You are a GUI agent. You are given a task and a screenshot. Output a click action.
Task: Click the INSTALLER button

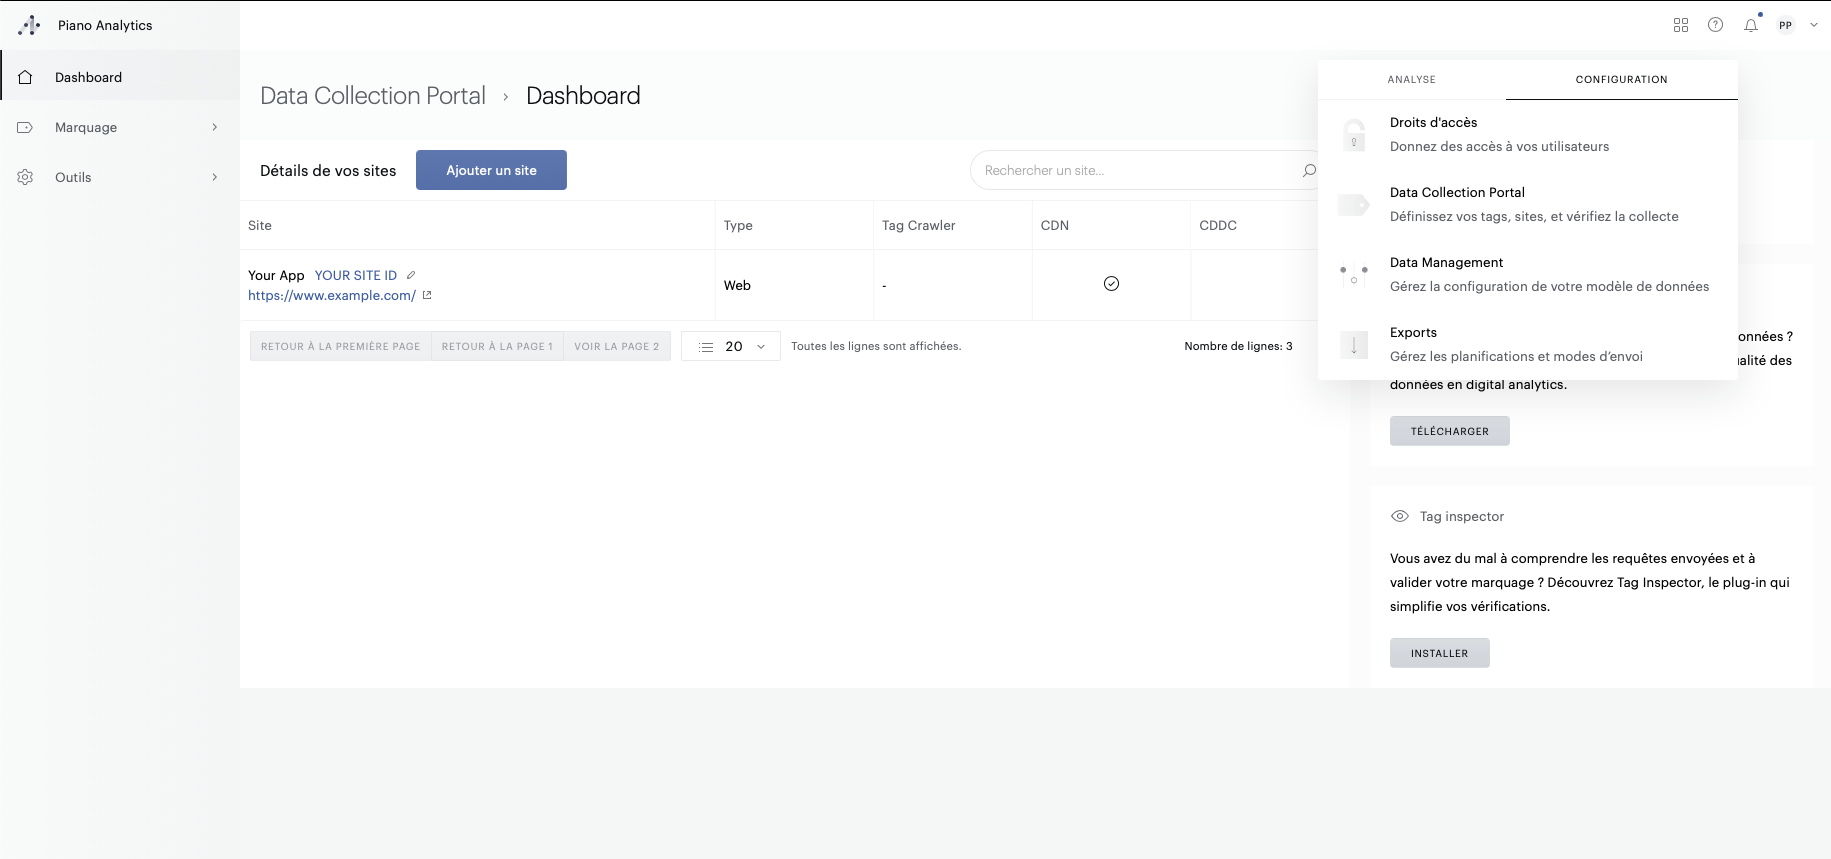click(1440, 653)
